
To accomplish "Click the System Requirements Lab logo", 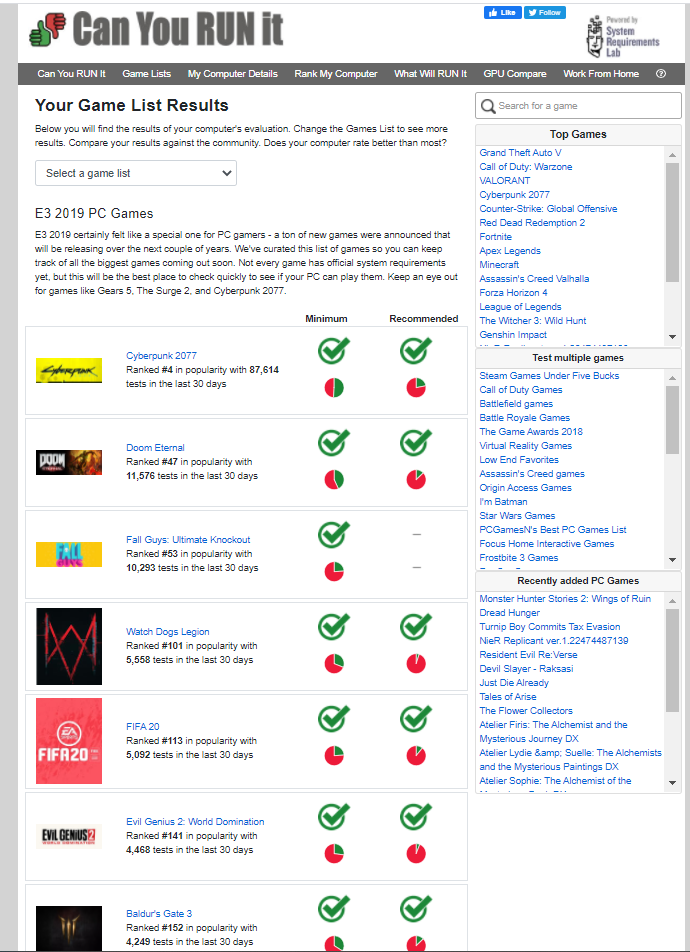I will pyautogui.click(x=623, y=36).
